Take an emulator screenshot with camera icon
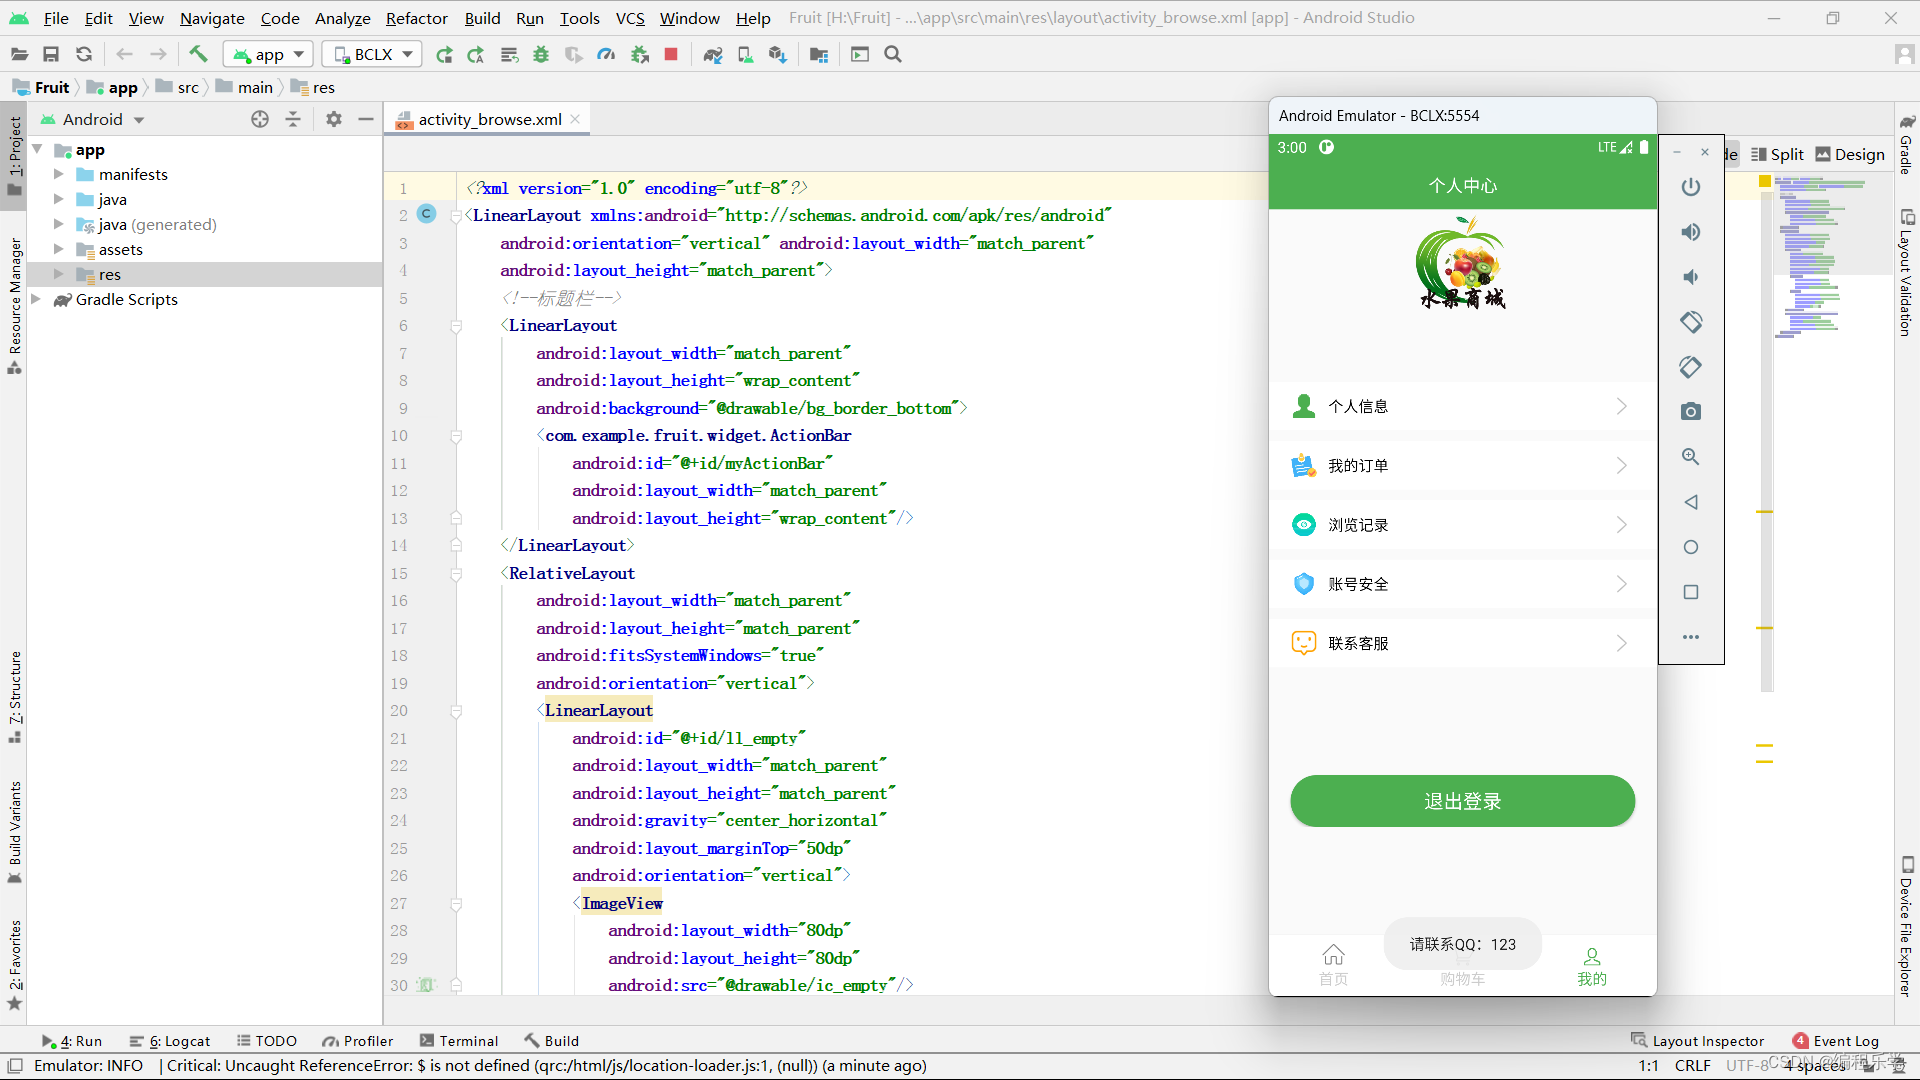1920x1080 pixels. click(1690, 411)
